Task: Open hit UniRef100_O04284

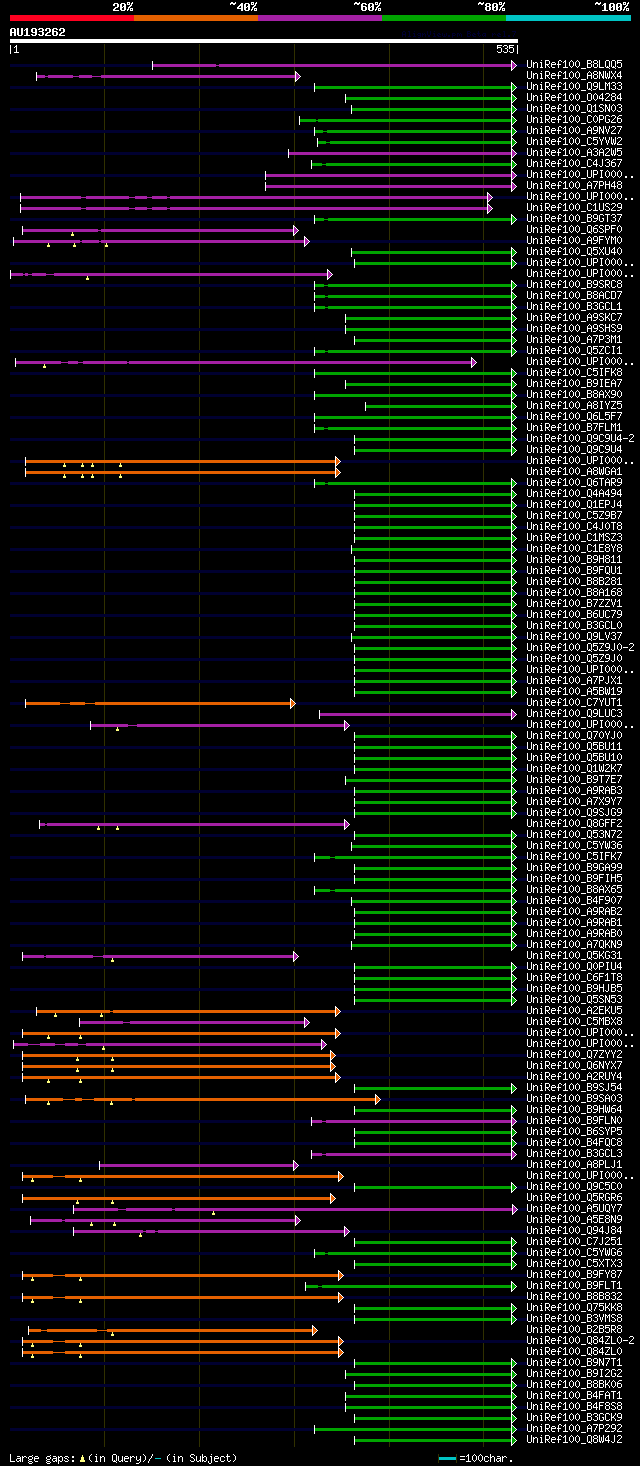Action: tap(574, 98)
